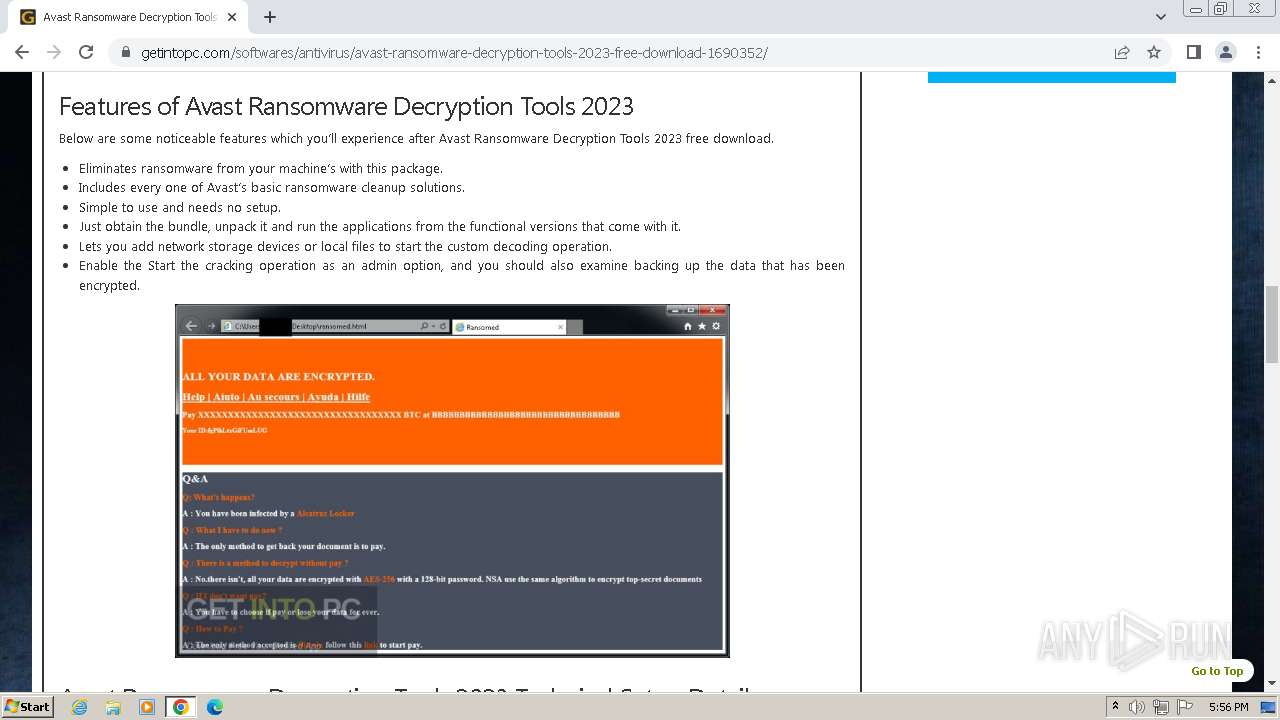Image resolution: width=1280 pixels, height=720 pixels.
Task: Click 'Just obtain the bundle, unpack it' bullet
Action: tap(380, 226)
